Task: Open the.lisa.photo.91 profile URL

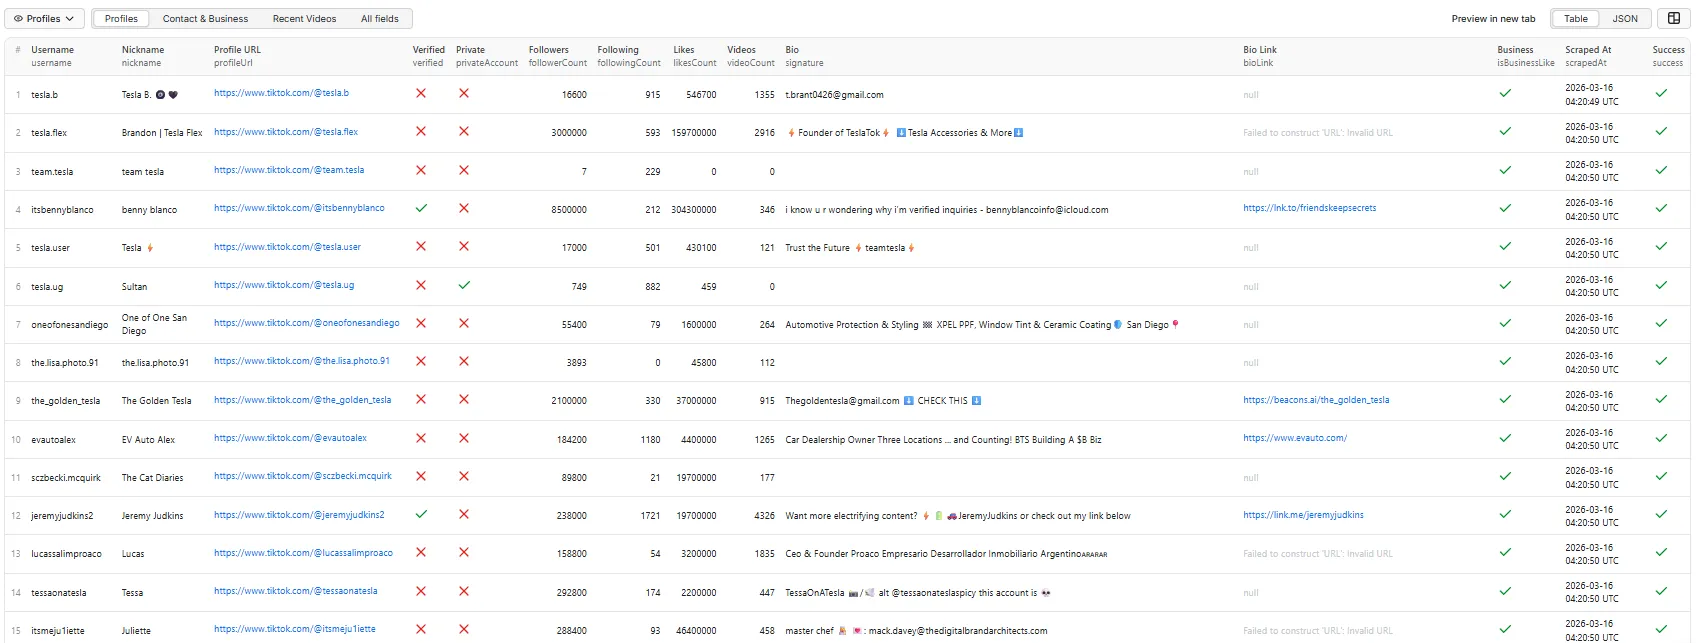Action: point(302,361)
